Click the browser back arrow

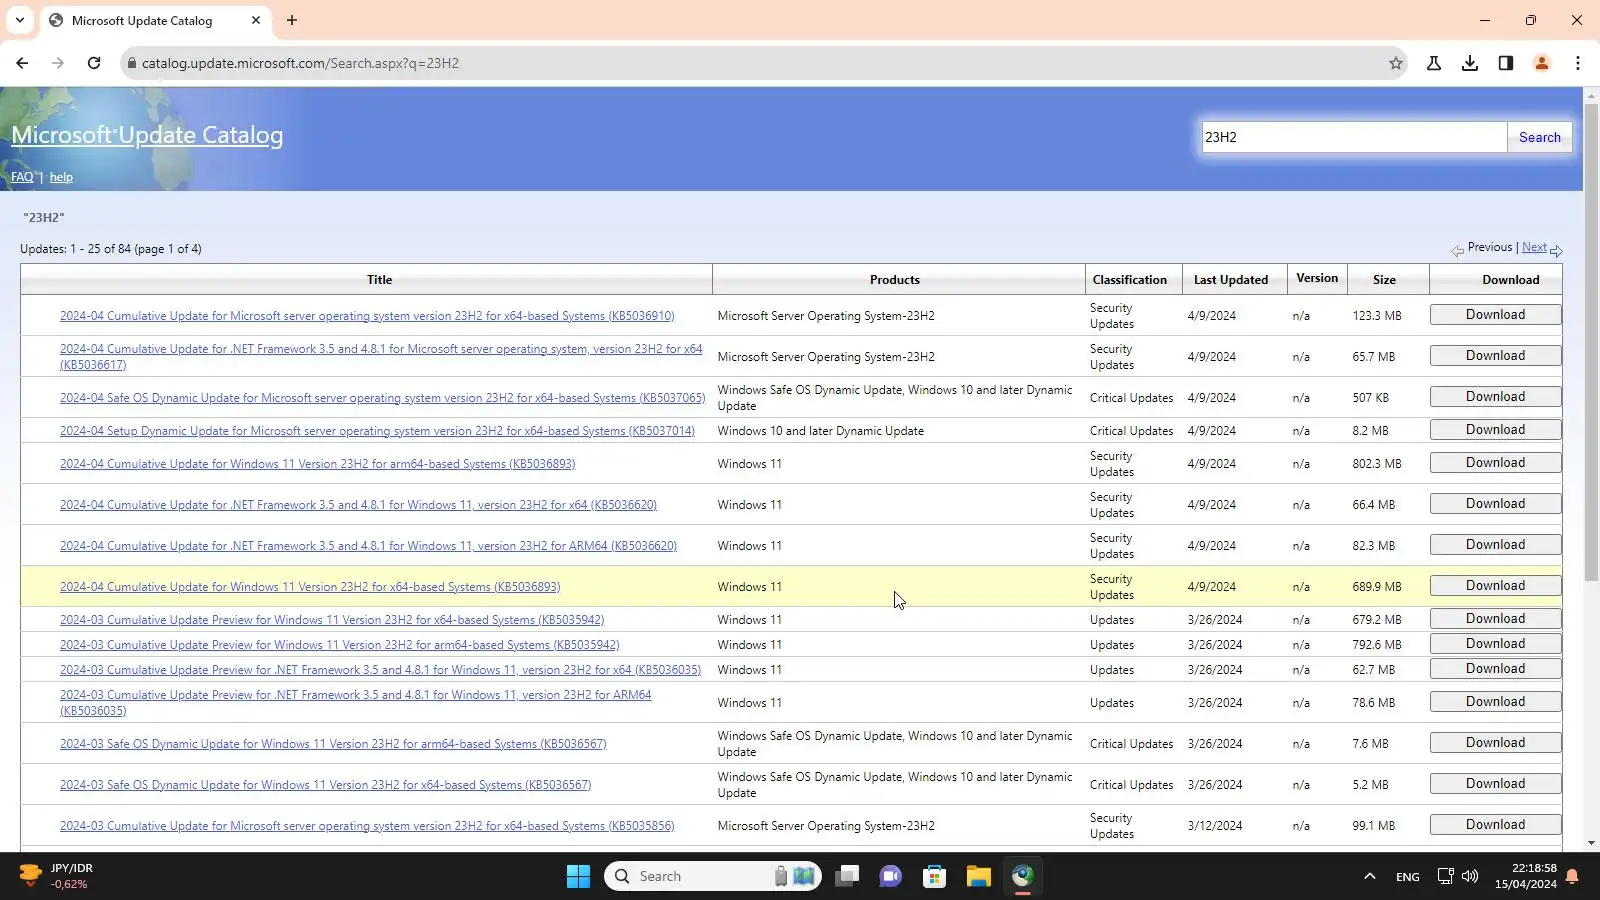[x=22, y=63]
